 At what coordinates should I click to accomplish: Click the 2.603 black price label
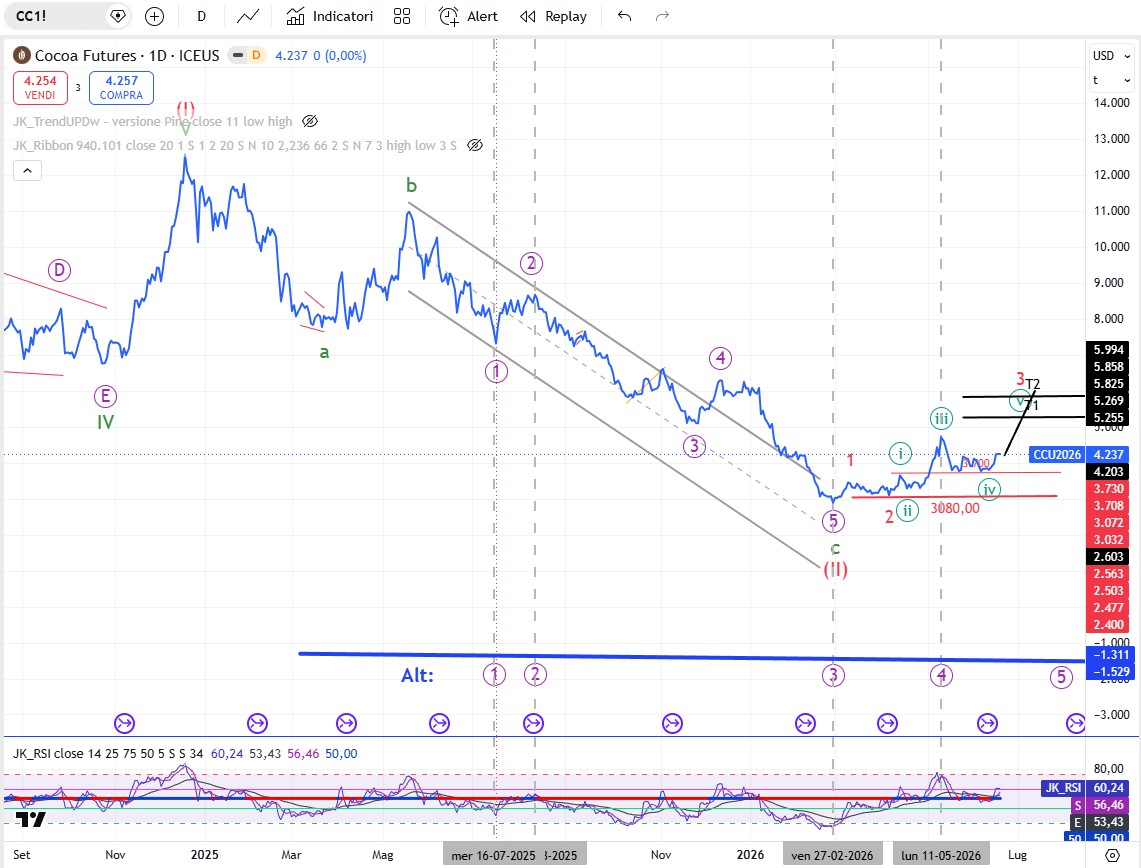pos(1109,557)
